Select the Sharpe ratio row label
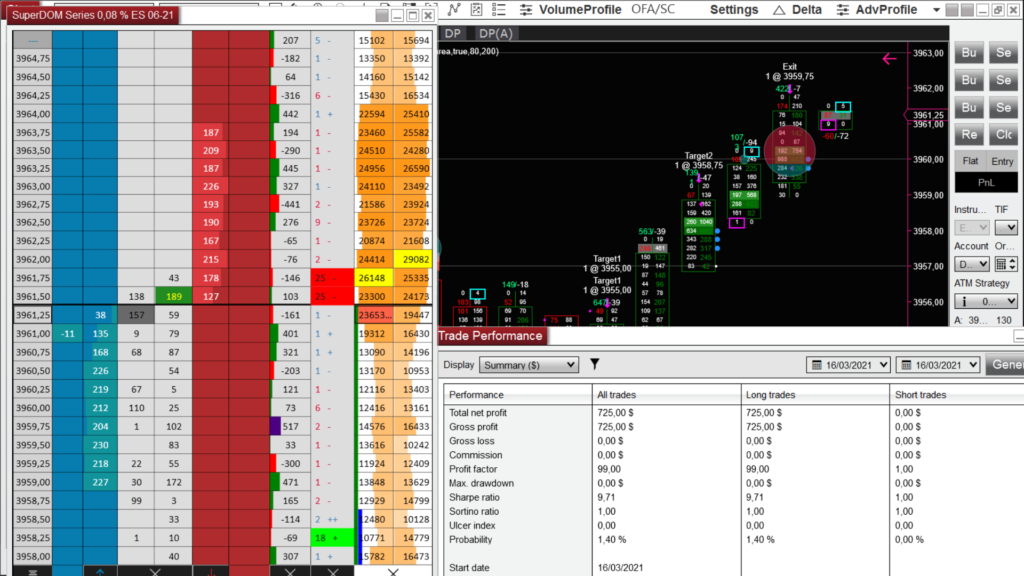 click(474, 498)
